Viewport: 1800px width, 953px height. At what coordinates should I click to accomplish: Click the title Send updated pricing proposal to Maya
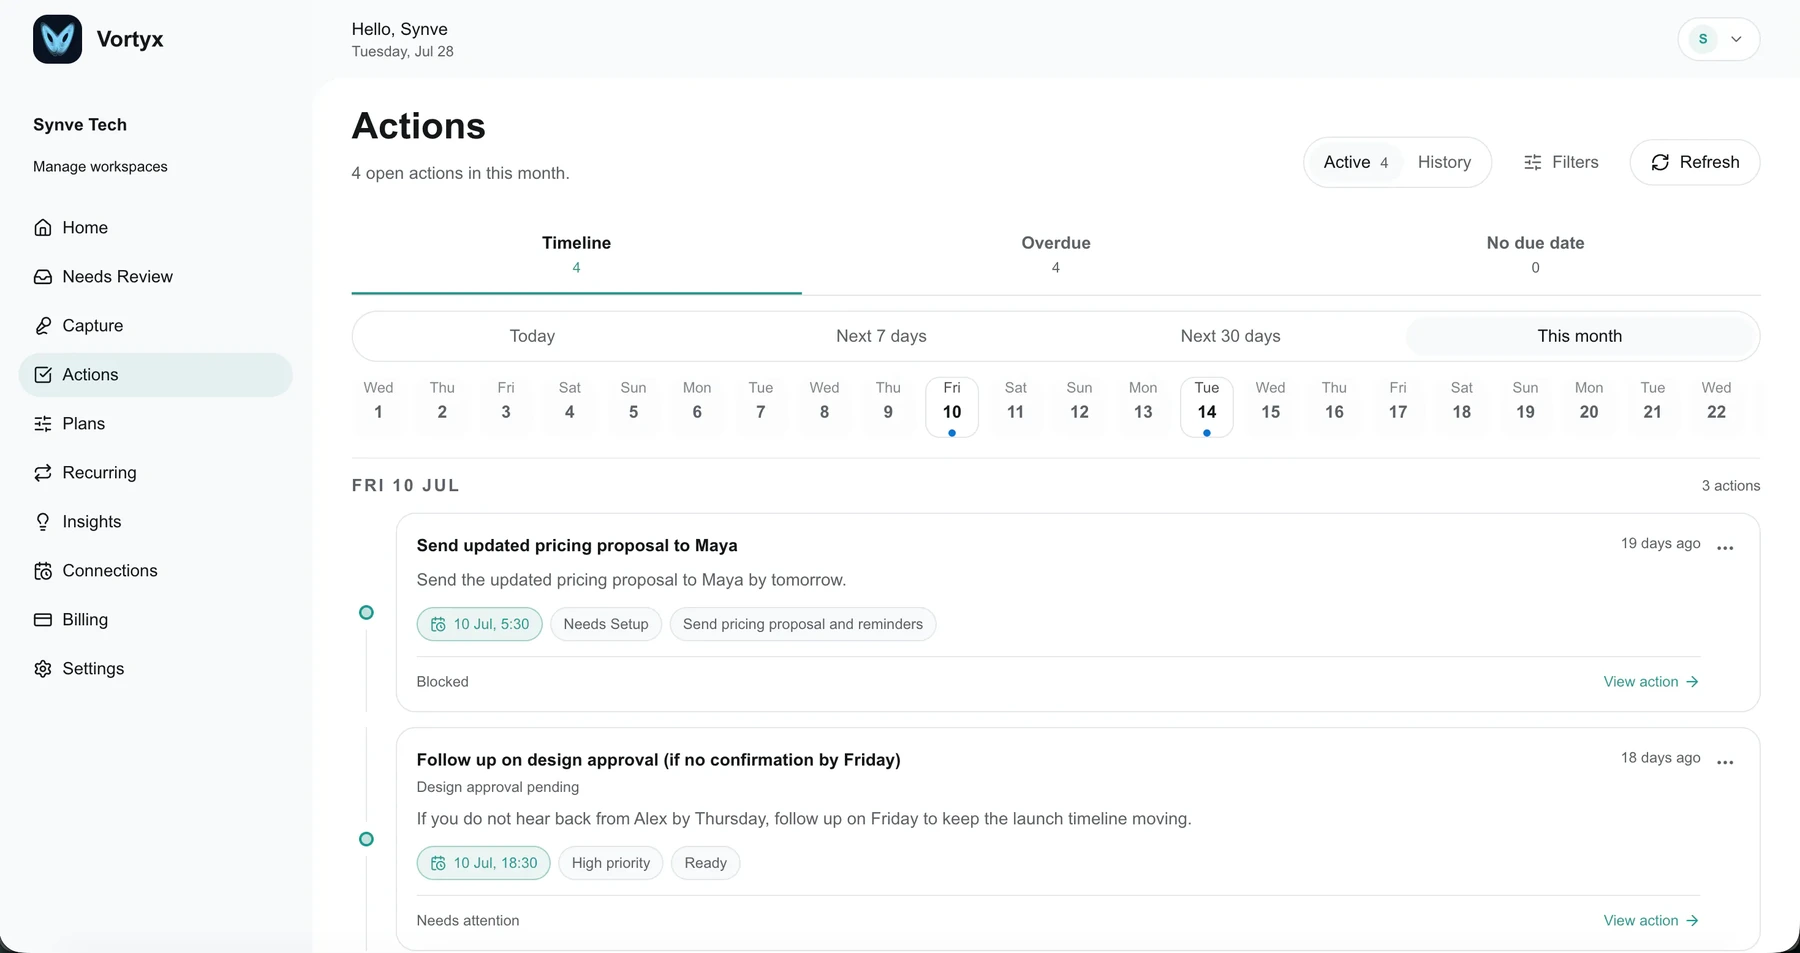pyautogui.click(x=577, y=546)
